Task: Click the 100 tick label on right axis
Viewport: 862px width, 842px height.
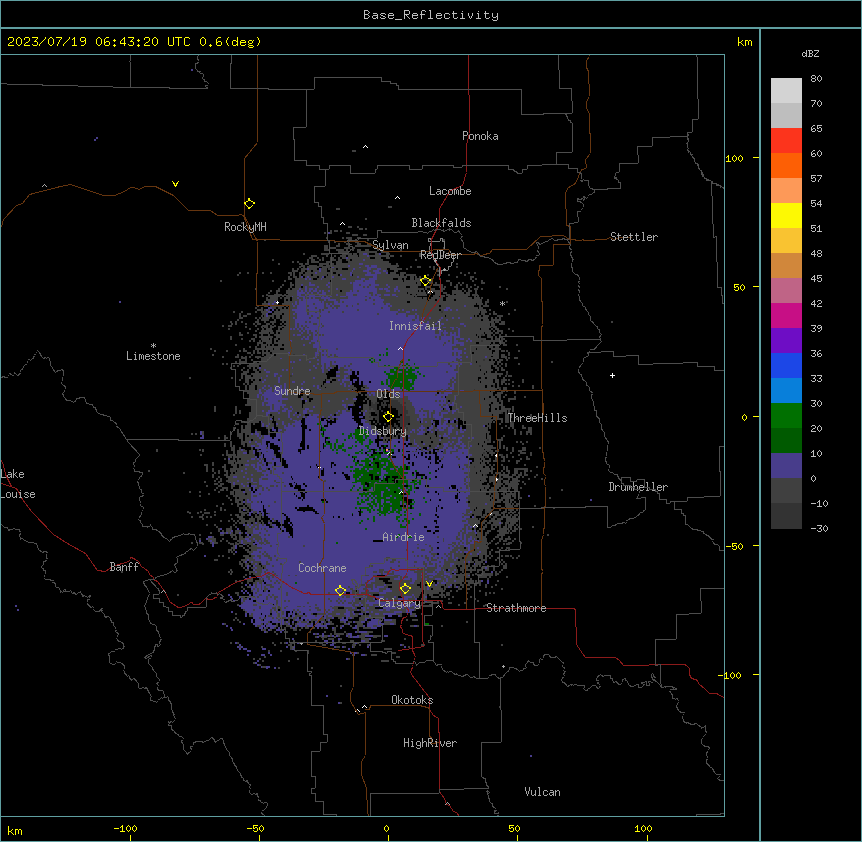Action: point(734,158)
